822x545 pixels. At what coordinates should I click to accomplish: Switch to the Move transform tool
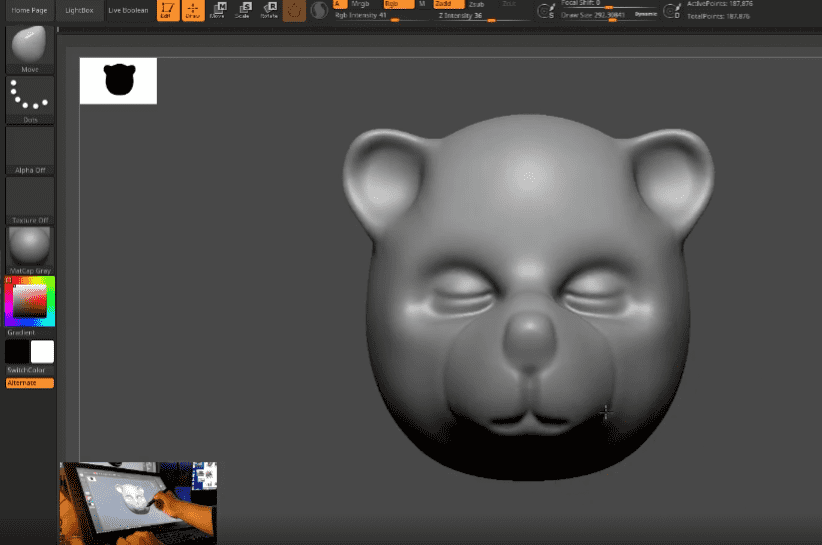click(219, 10)
